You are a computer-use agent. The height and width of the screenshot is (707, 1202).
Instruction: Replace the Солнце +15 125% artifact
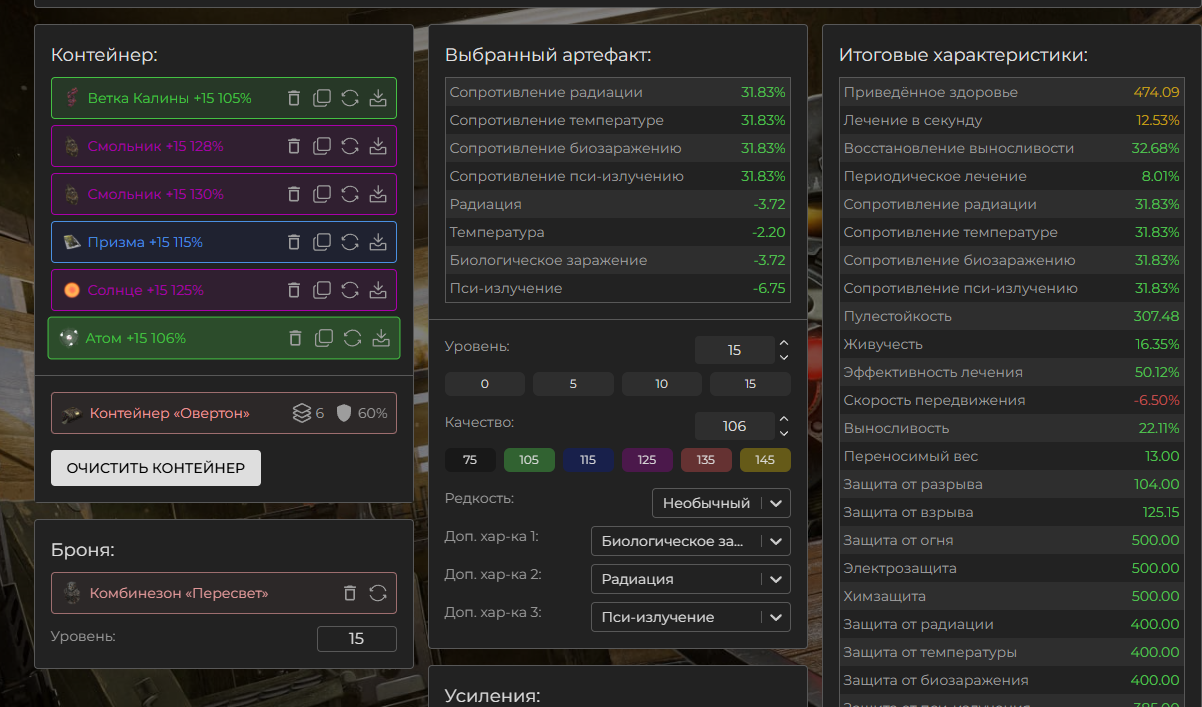click(x=350, y=290)
